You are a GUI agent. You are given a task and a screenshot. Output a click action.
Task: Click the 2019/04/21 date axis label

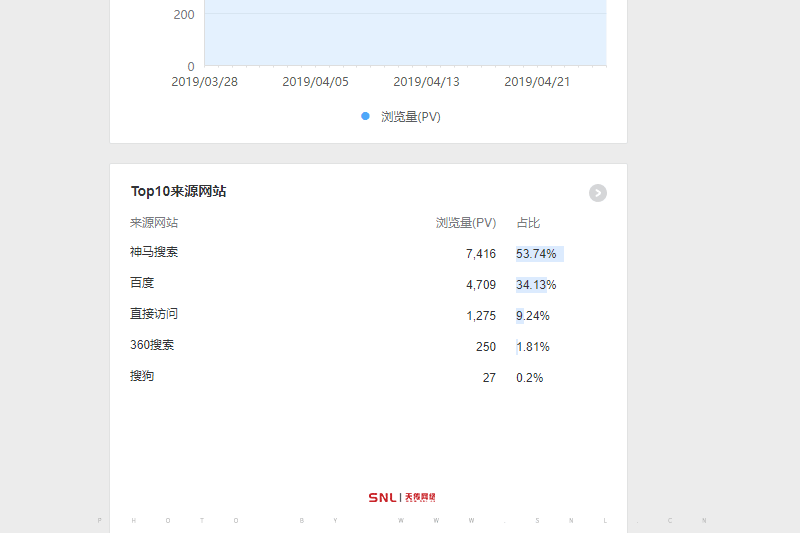coord(537,82)
